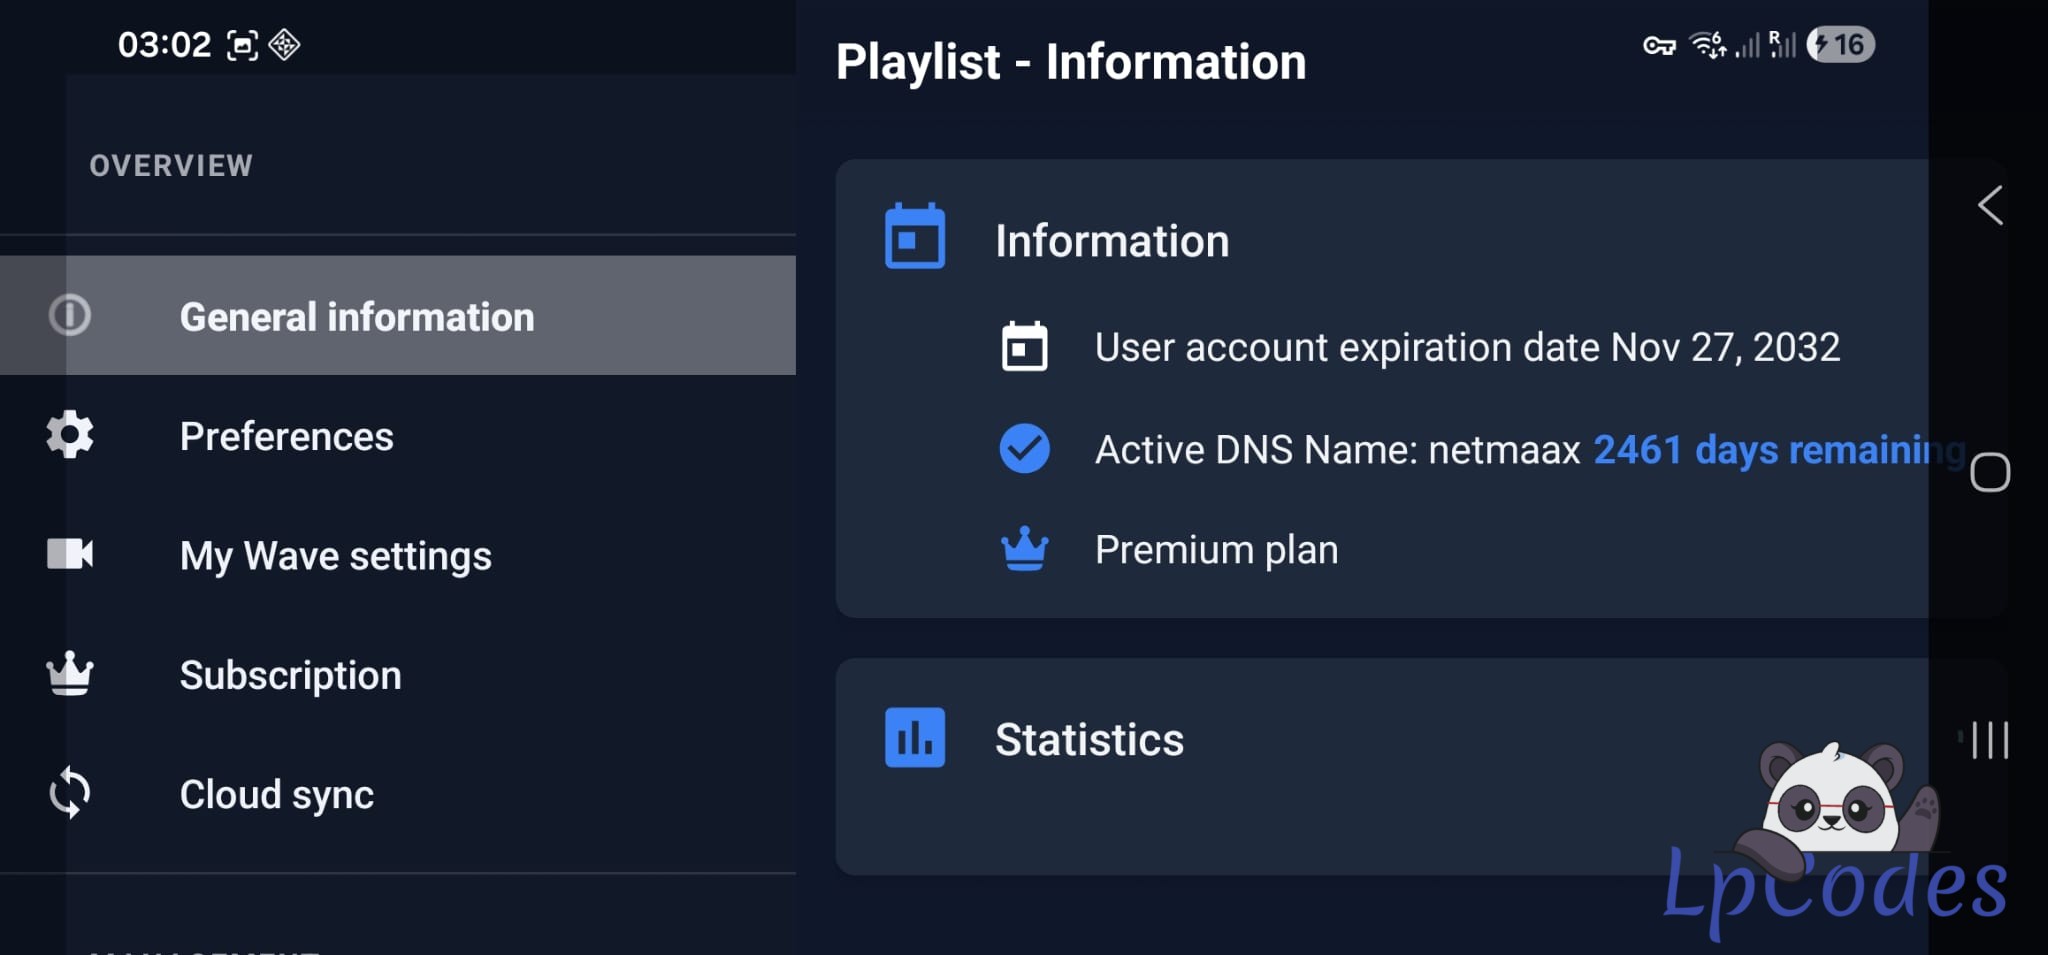The image size is (2048, 955).
Task: Click the camera icon beside My Wave settings
Action: pyautogui.click(x=70, y=554)
